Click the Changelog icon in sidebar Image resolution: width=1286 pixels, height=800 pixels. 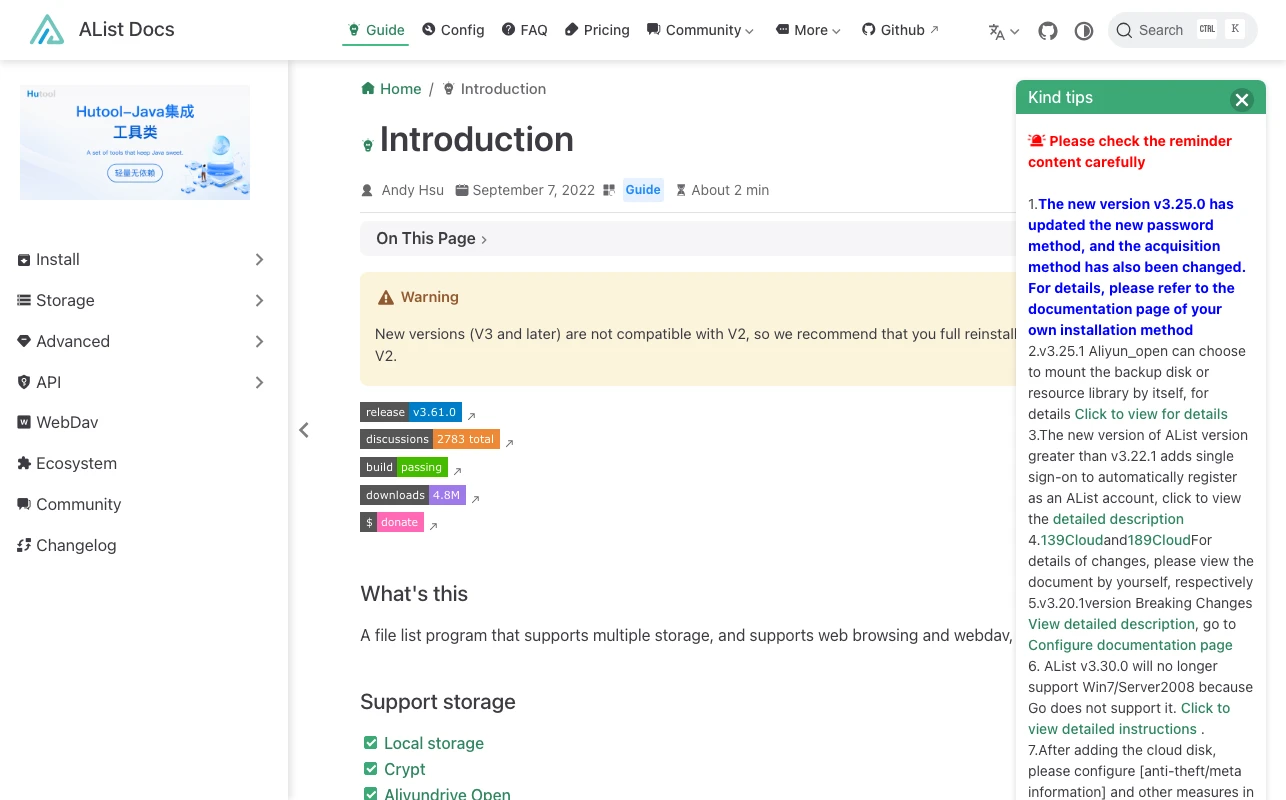click(24, 546)
